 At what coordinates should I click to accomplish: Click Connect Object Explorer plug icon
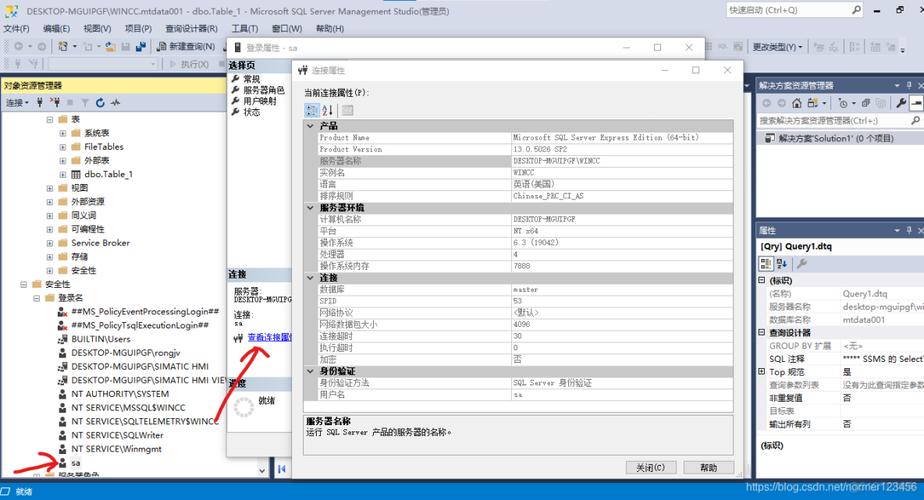[39, 103]
